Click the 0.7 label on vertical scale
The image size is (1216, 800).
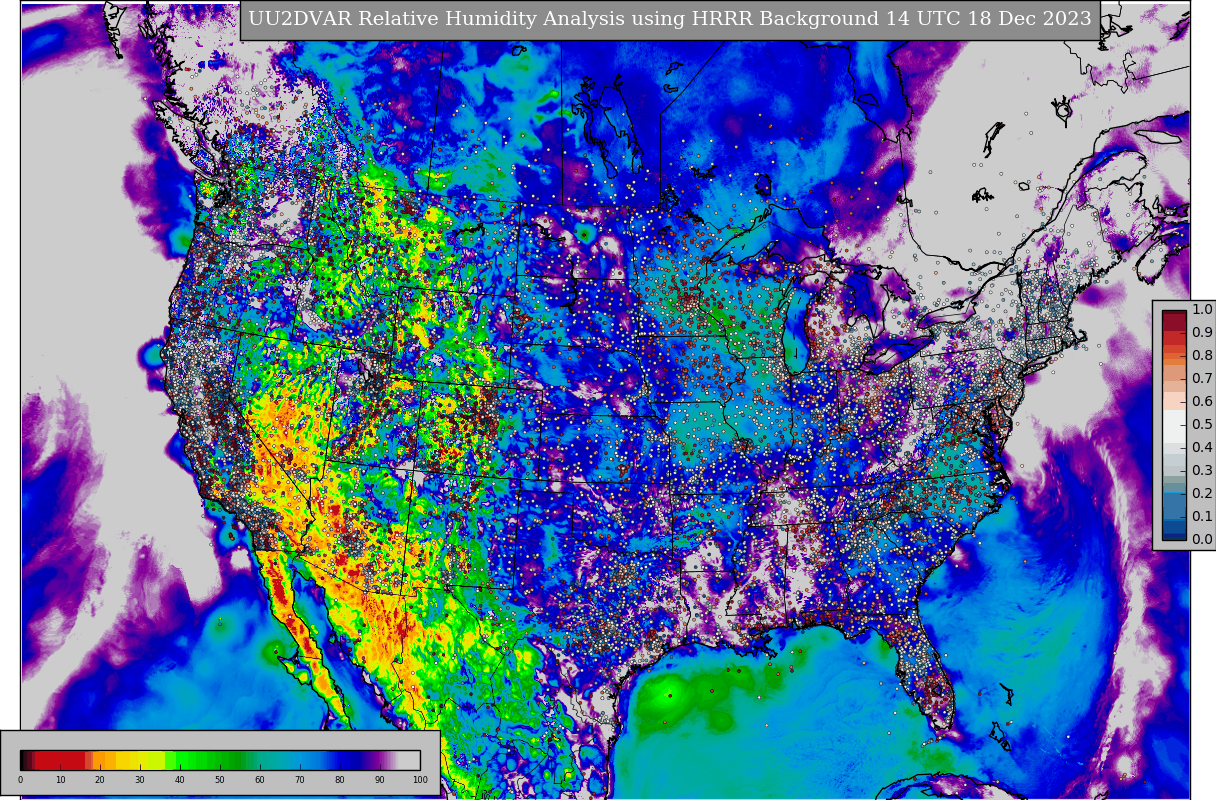(x=1202, y=378)
